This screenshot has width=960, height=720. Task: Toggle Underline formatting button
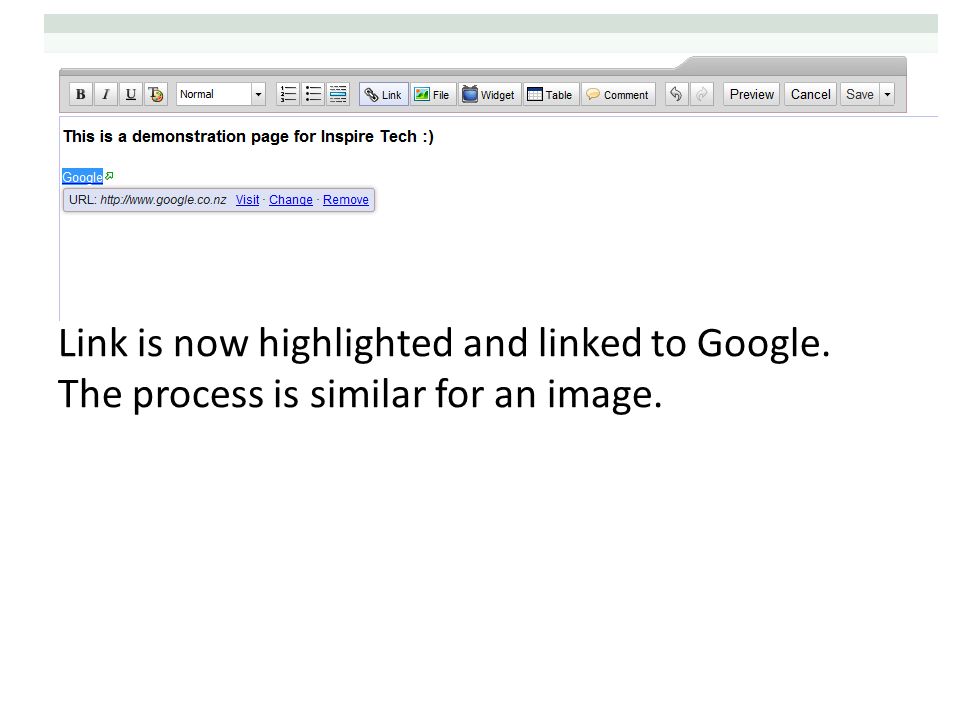(130, 94)
